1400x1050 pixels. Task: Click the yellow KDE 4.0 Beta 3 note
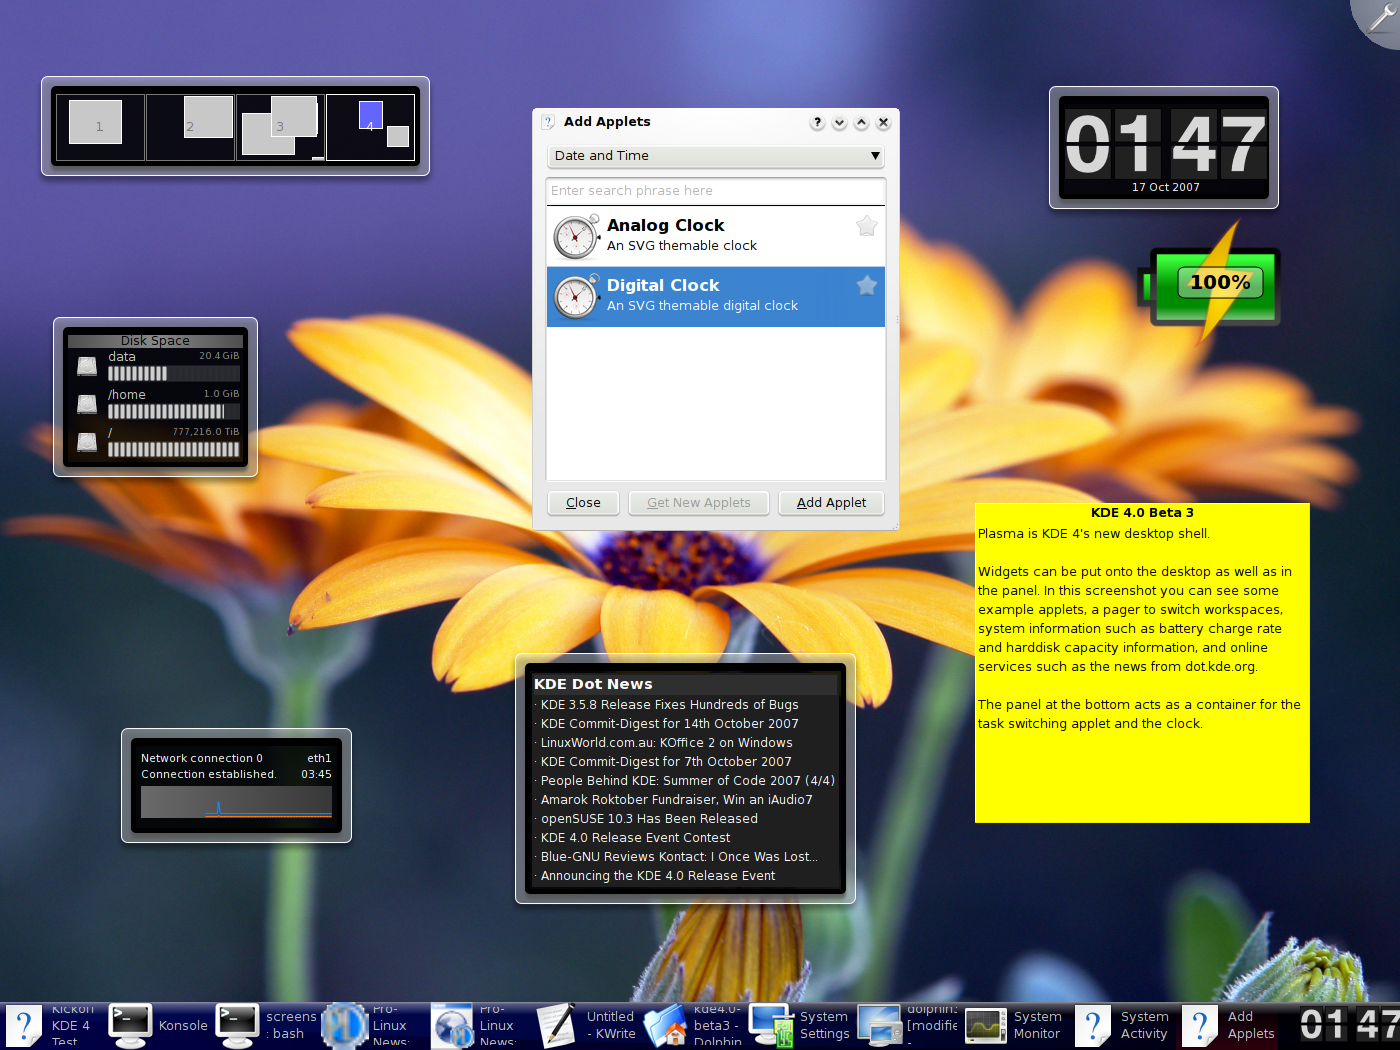[1142, 663]
